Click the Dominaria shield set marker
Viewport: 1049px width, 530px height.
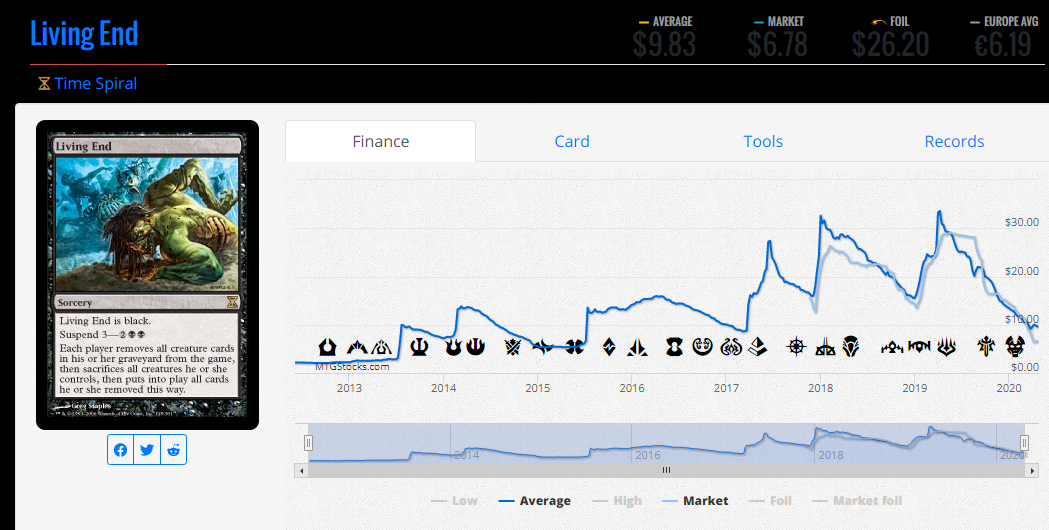point(850,347)
